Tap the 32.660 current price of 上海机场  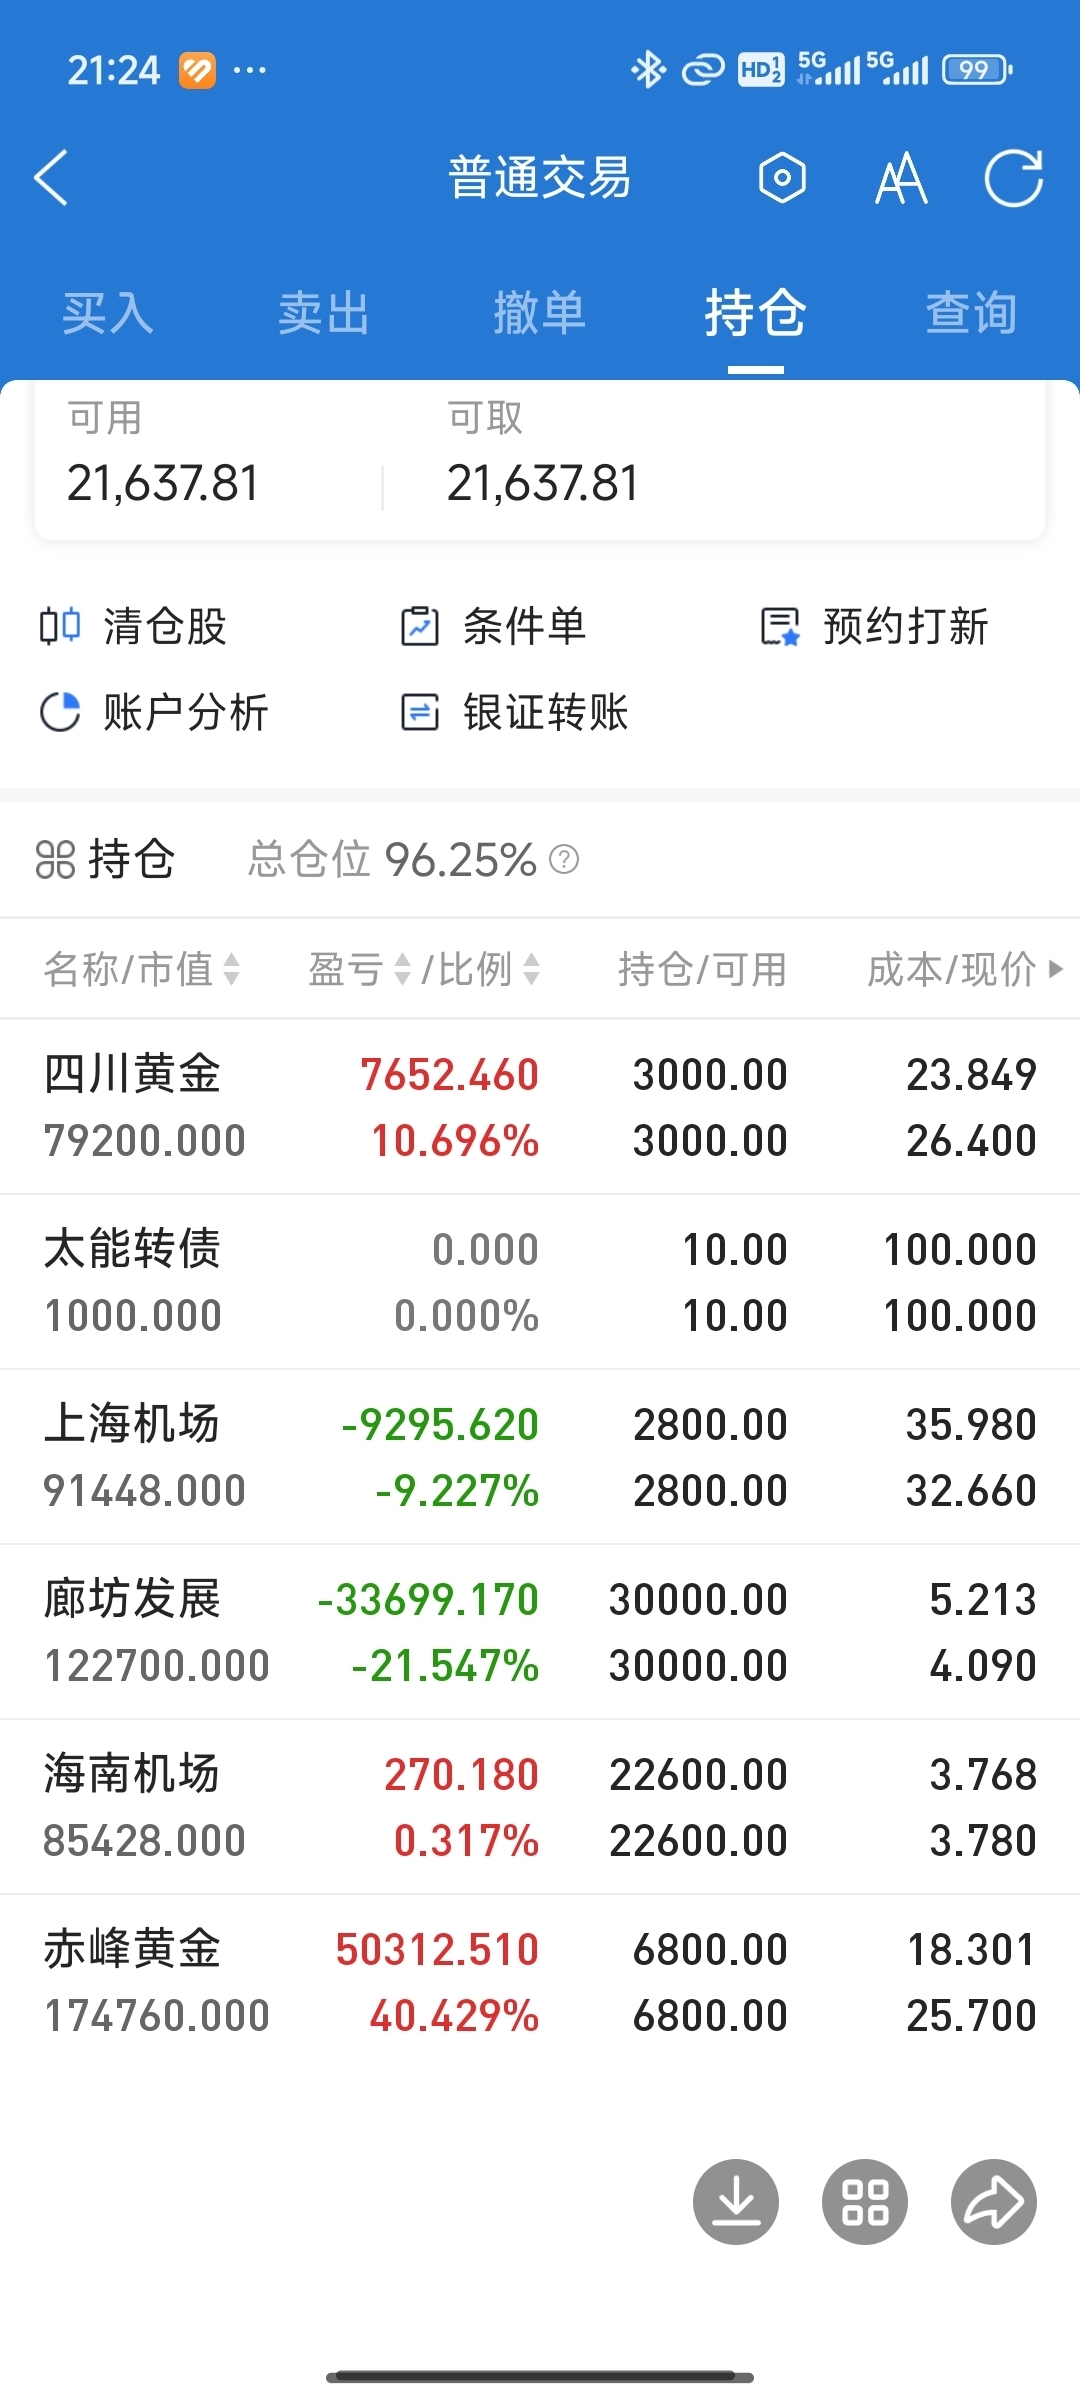(971, 1491)
